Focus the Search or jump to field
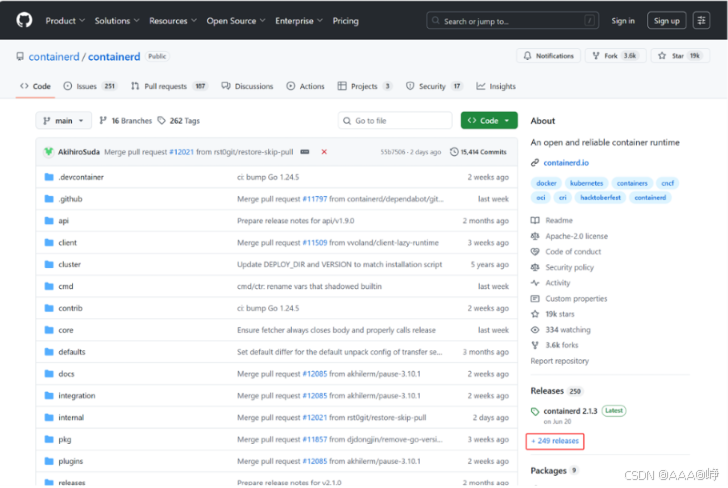Screen dimensions: 728x488 point(512,21)
